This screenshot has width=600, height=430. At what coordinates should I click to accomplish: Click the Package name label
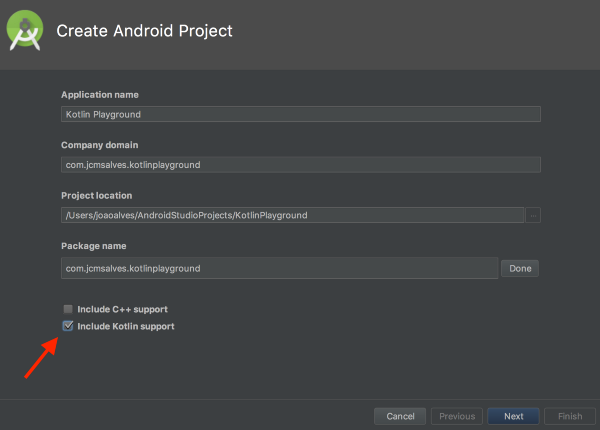(x=94, y=246)
